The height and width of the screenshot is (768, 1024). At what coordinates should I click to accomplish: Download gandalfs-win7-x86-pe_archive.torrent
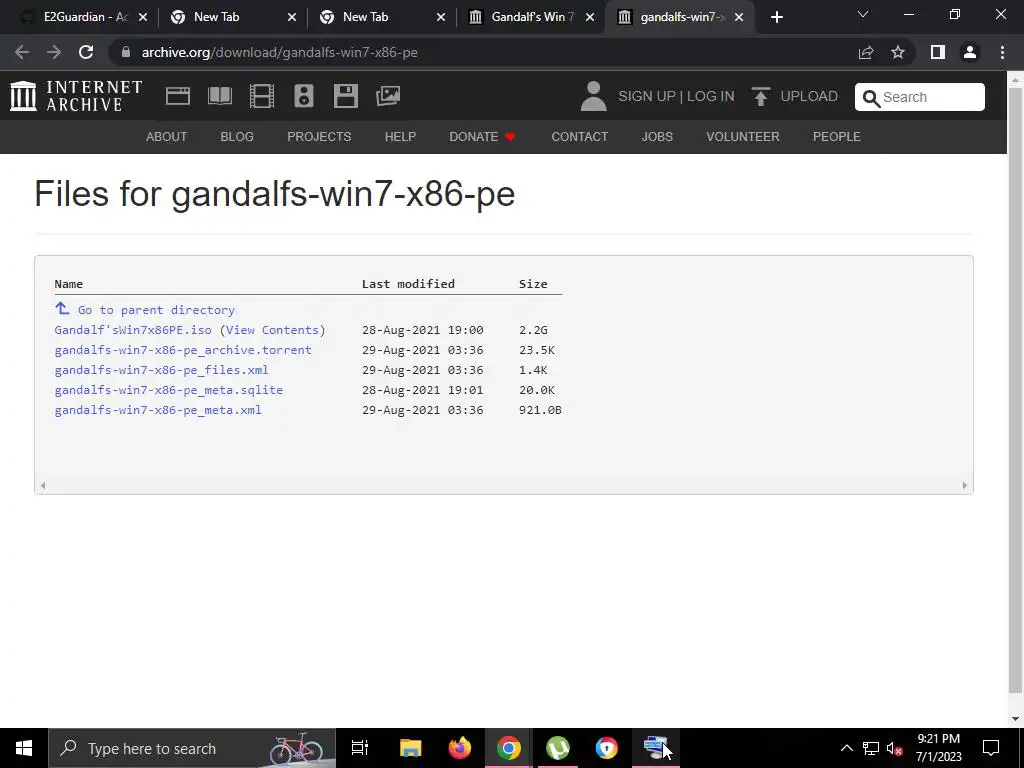coord(183,350)
